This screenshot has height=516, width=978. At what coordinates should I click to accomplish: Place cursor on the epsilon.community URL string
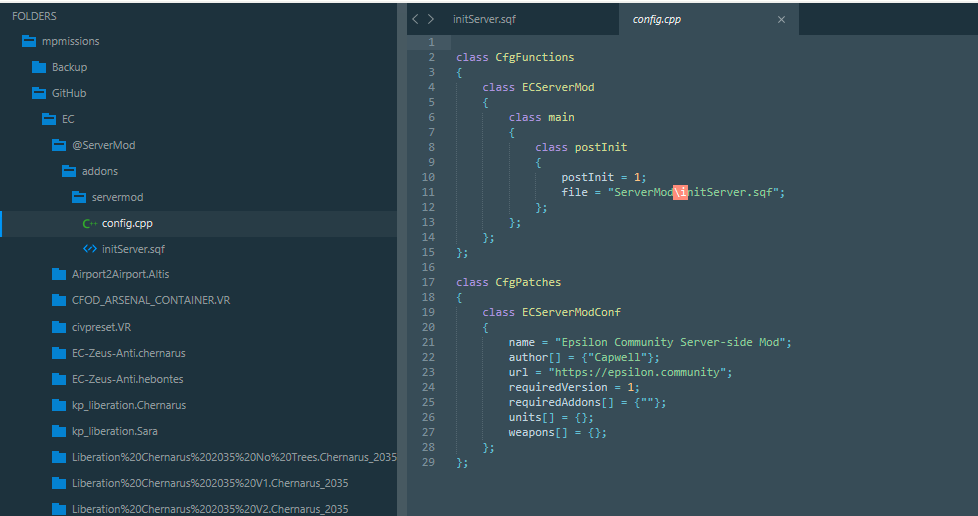pyautogui.click(x=640, y=372)
